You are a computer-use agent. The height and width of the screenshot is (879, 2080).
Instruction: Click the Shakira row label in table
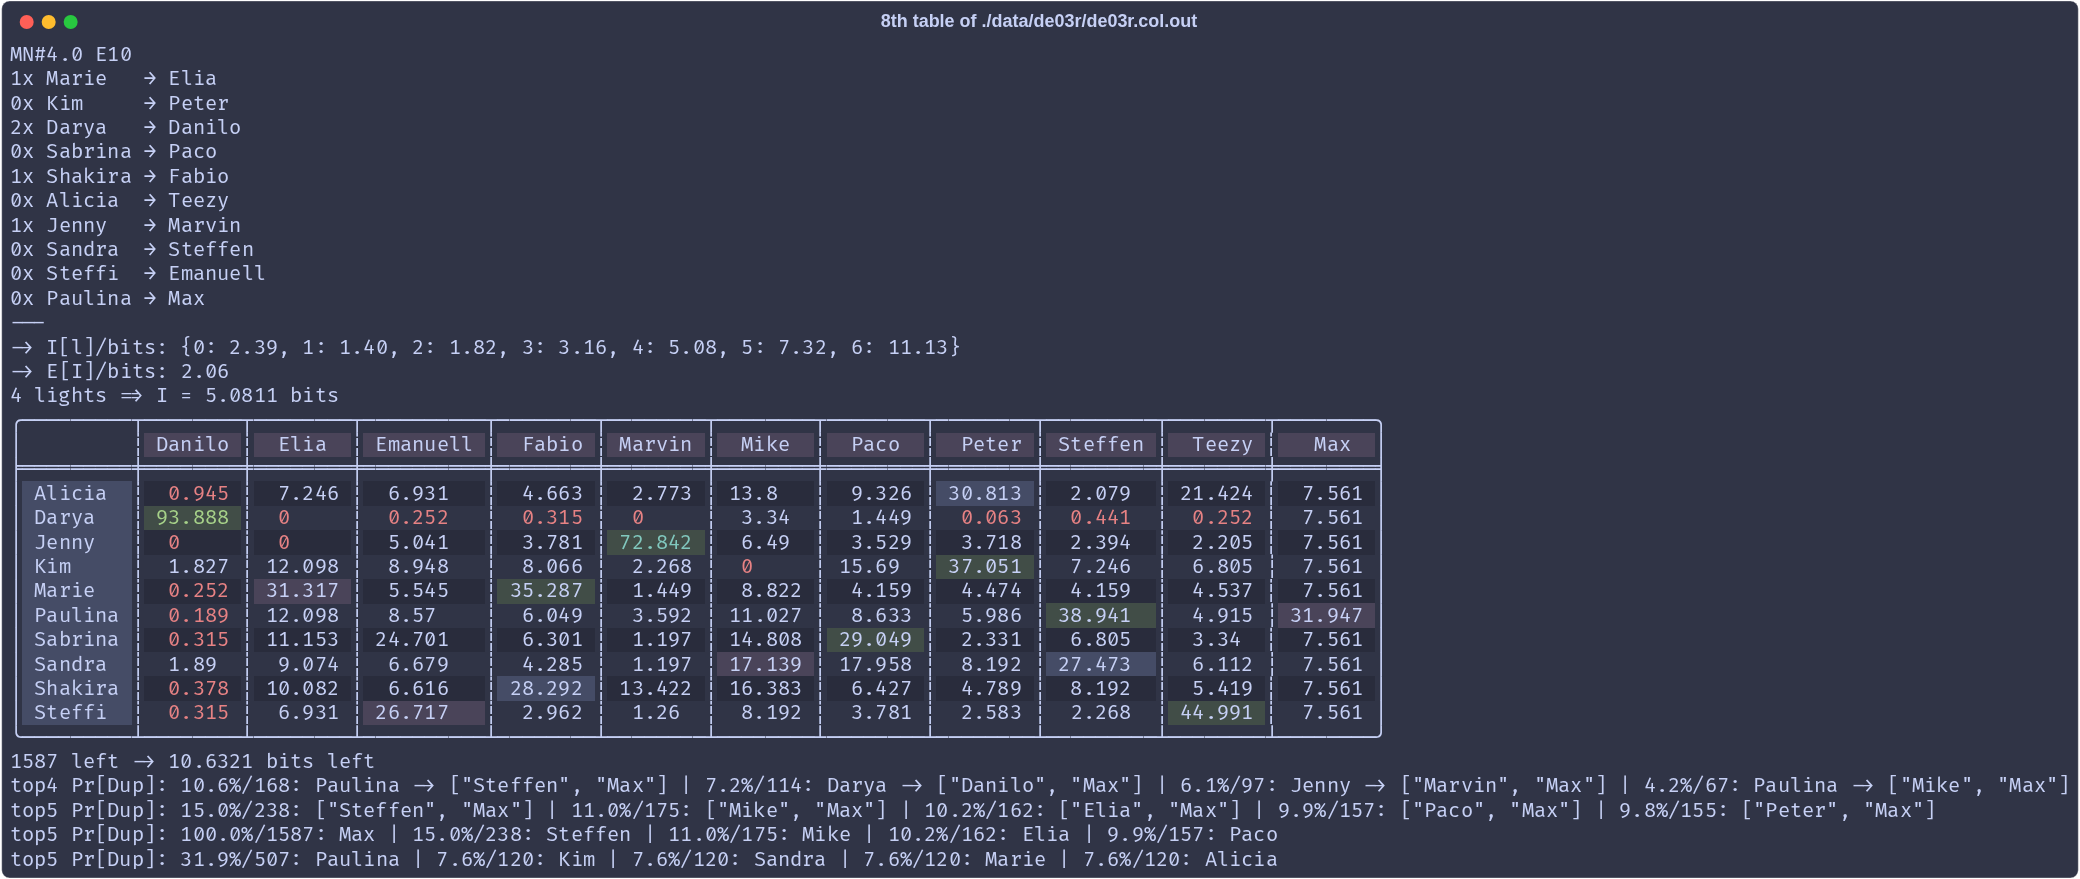pos(76,688)
